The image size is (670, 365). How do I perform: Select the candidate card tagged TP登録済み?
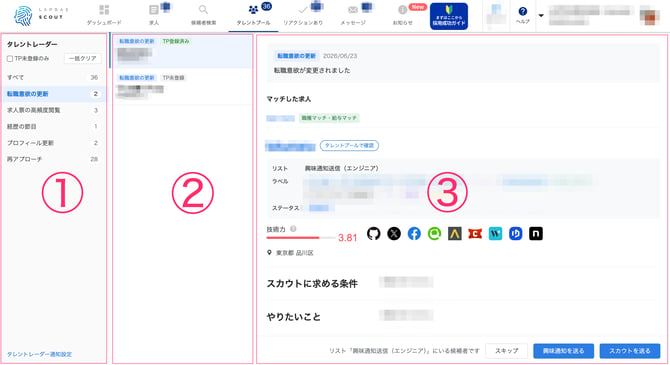[x=182, y=51]
